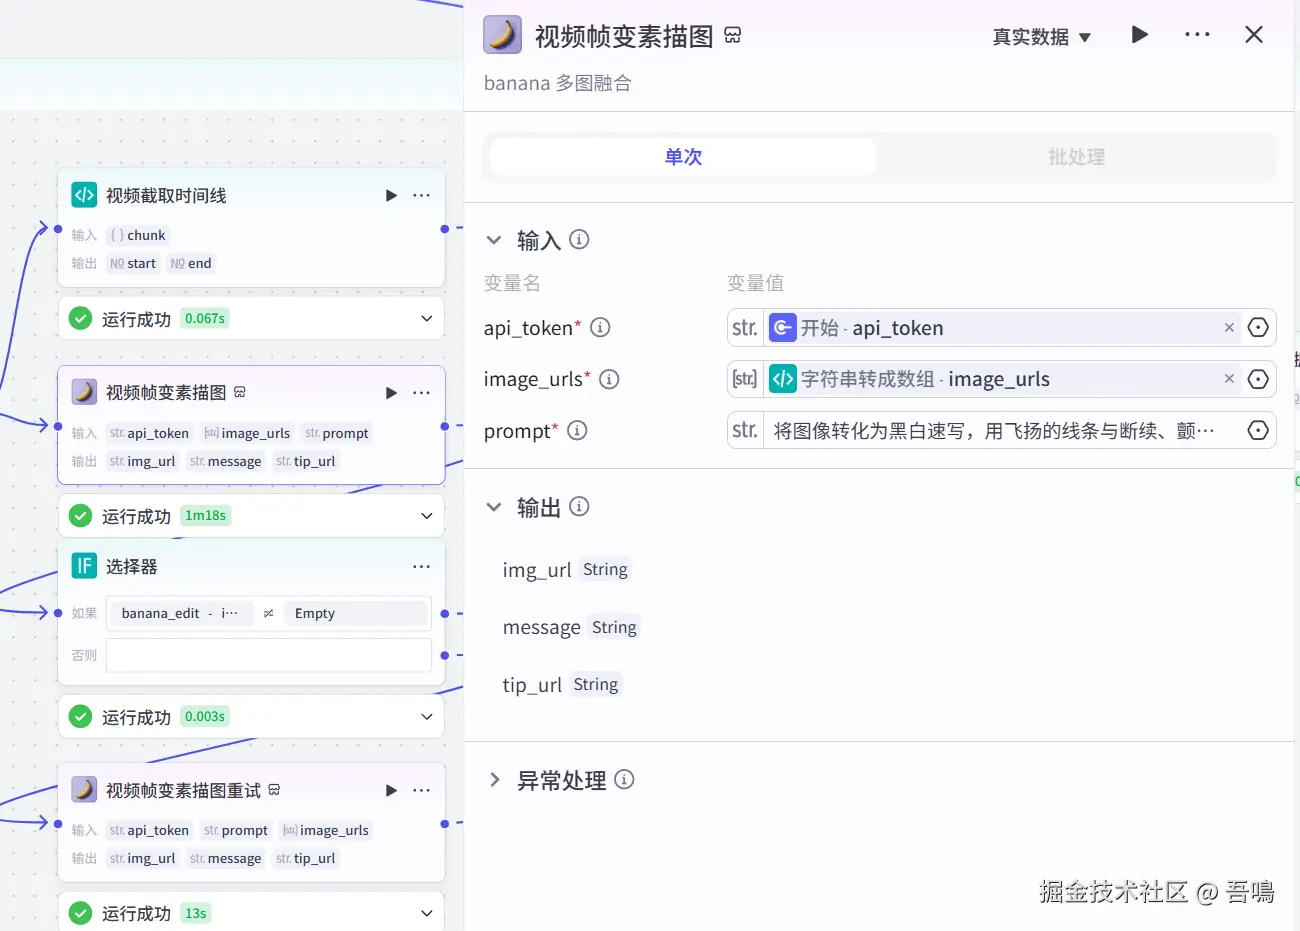
Task: Show info tooltip for 异常处理 section
Action: click(x=624, y=780)
